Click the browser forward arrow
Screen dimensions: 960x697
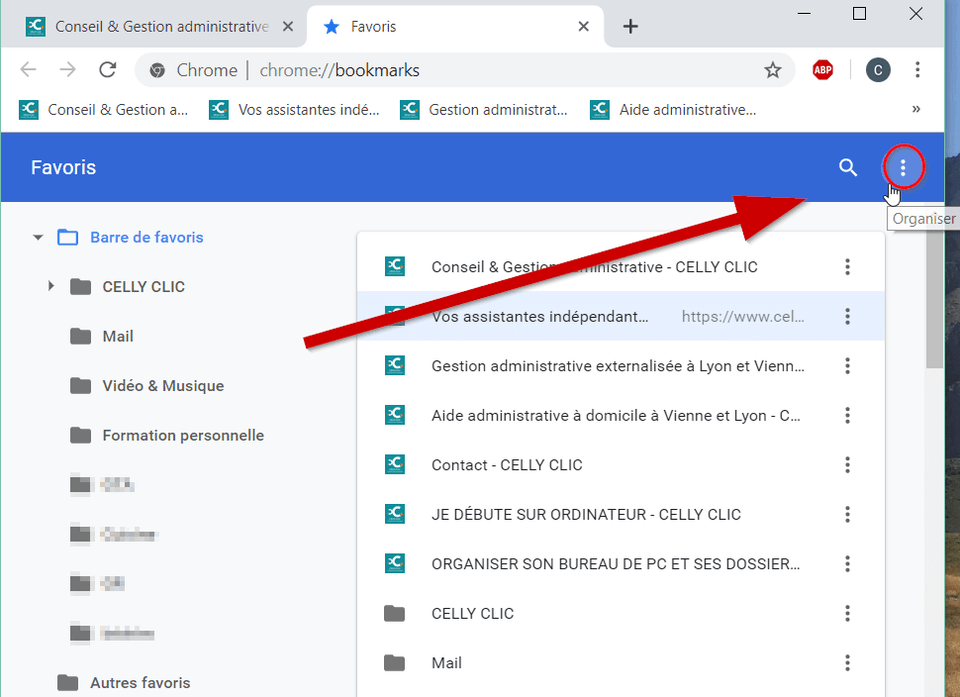click(x=67, y=70)
